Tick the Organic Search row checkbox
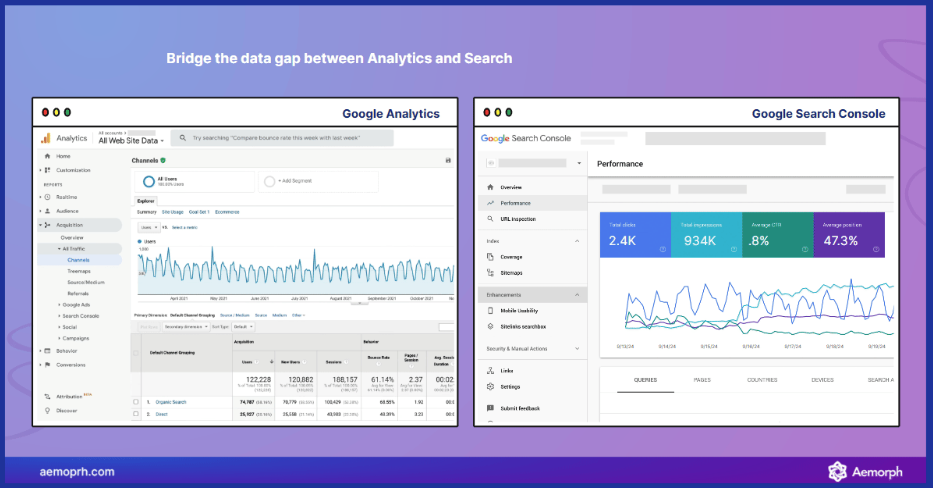The width and height of the screenshot is (933, 488). pos(136,402)
